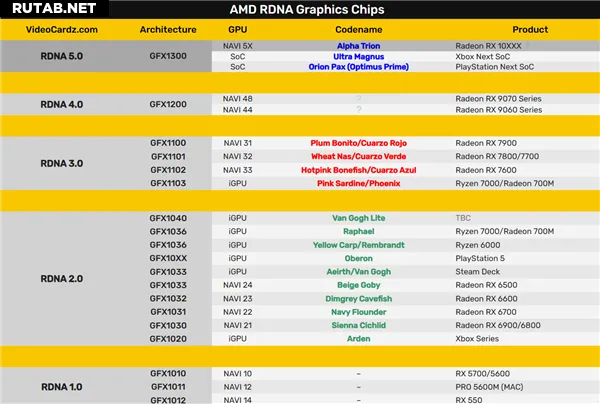Click the "Raphael" codename
This screenshot has width=600, height=404.
click(359, 231)
